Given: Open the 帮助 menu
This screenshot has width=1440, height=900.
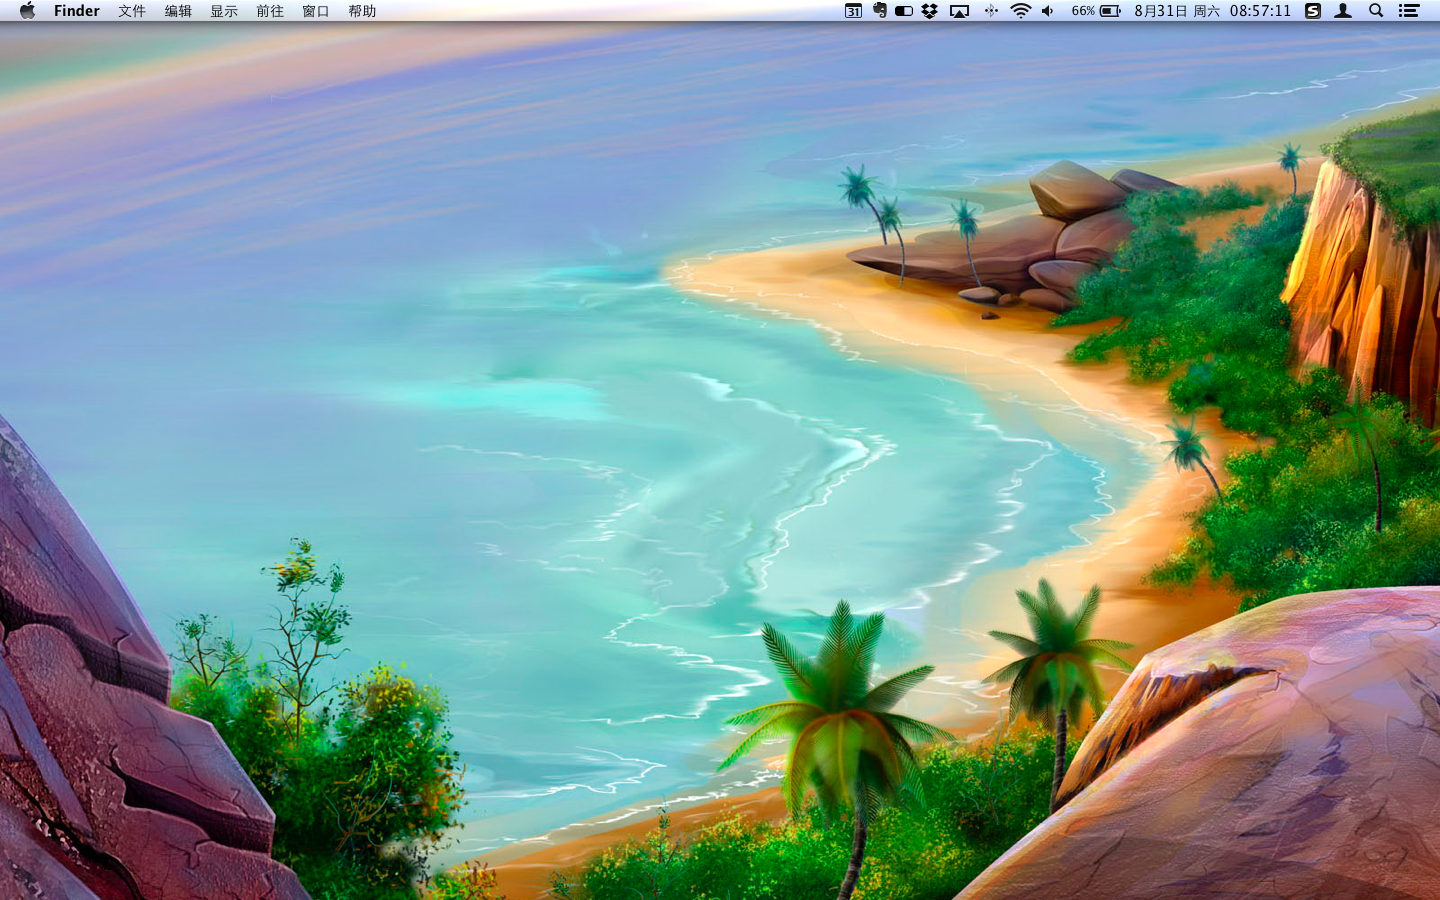Looking at the screenshot, I should tap(362, 11).
